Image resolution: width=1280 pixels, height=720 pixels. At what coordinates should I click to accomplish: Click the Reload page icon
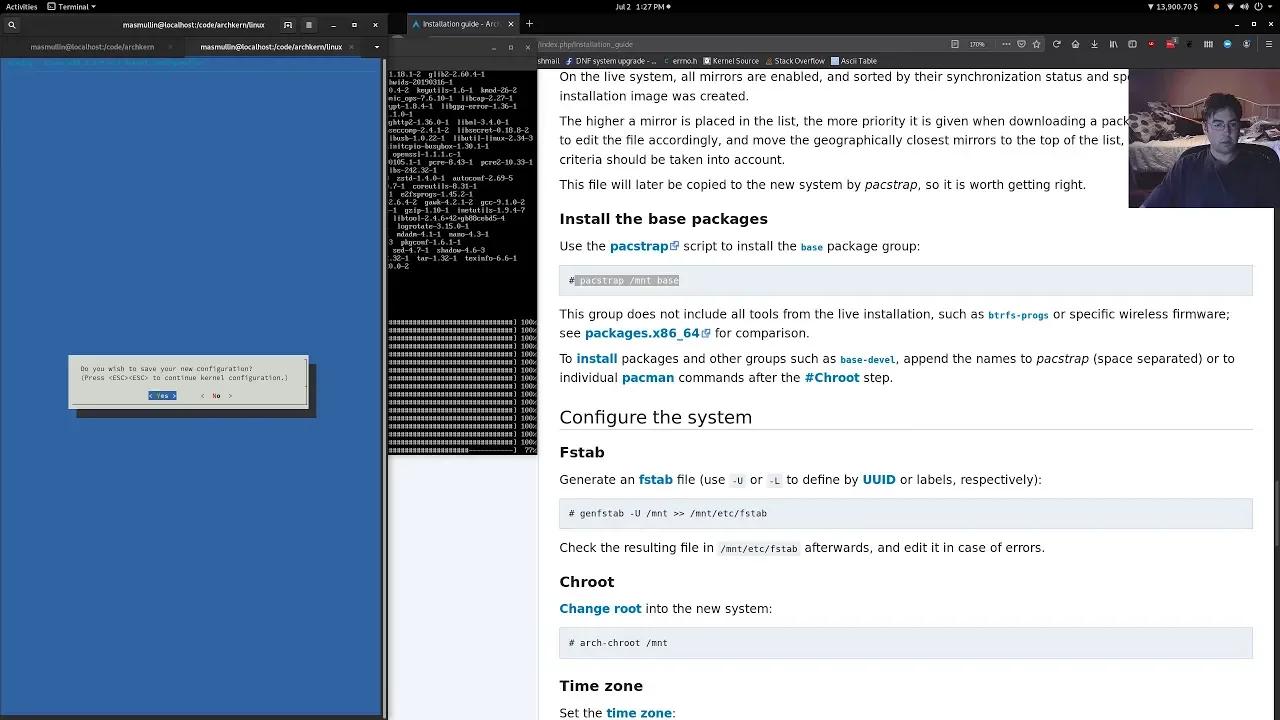[x=1057, y=45]
